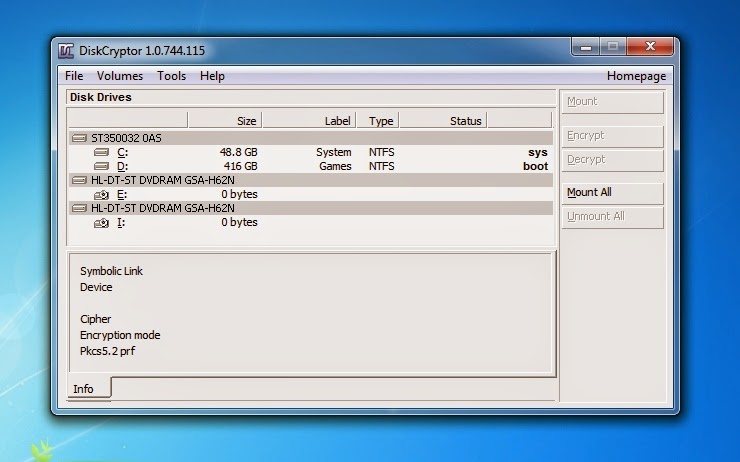Click the Device info label
The image size is (740, 462).
(x=96, y=287)
